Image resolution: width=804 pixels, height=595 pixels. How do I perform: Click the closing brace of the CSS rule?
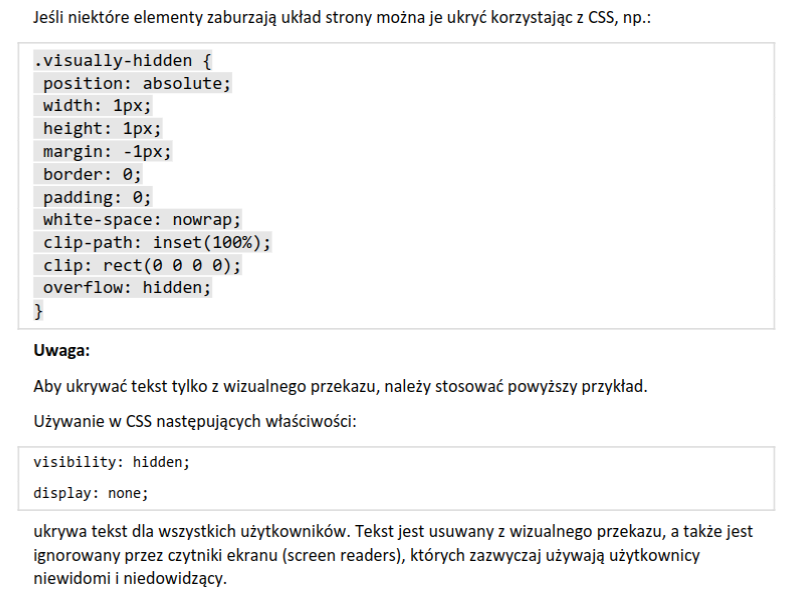39,311
